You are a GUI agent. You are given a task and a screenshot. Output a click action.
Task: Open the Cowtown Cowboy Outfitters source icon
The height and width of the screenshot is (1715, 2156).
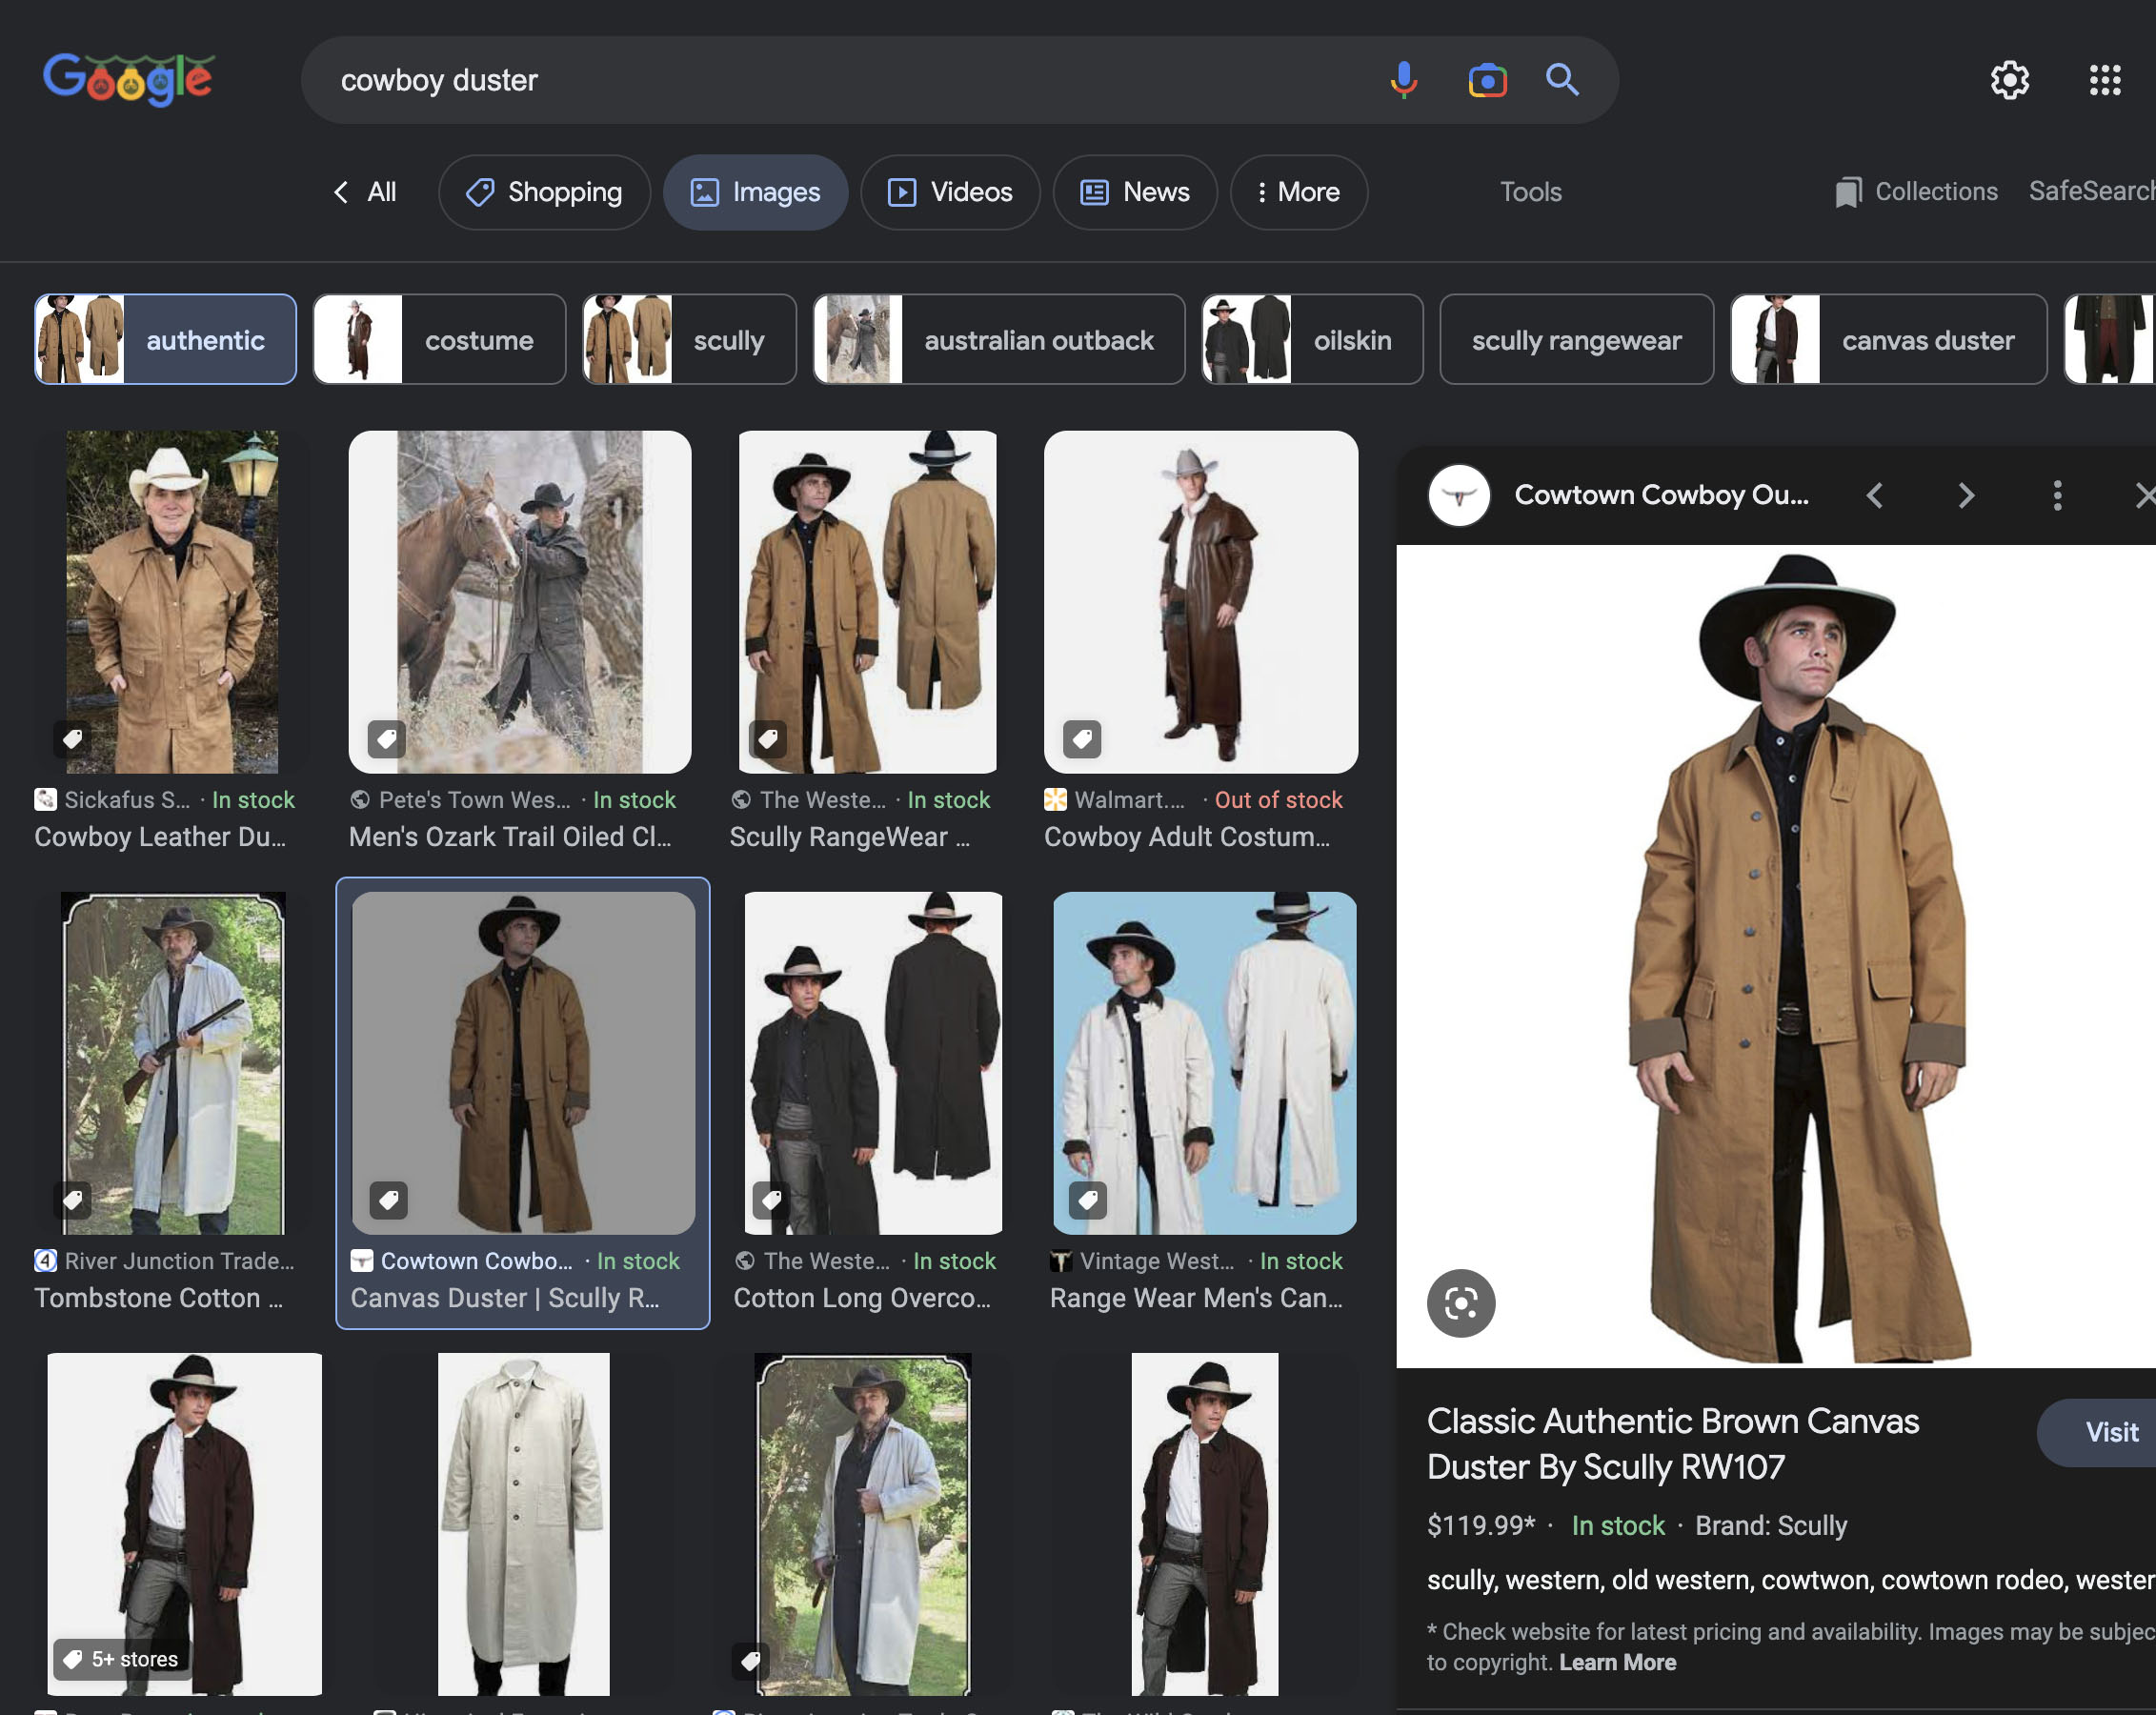(x=1459, y=495)
